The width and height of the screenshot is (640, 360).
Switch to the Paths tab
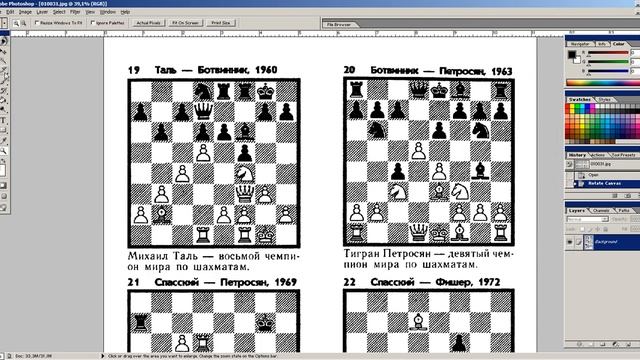(624, 211)
